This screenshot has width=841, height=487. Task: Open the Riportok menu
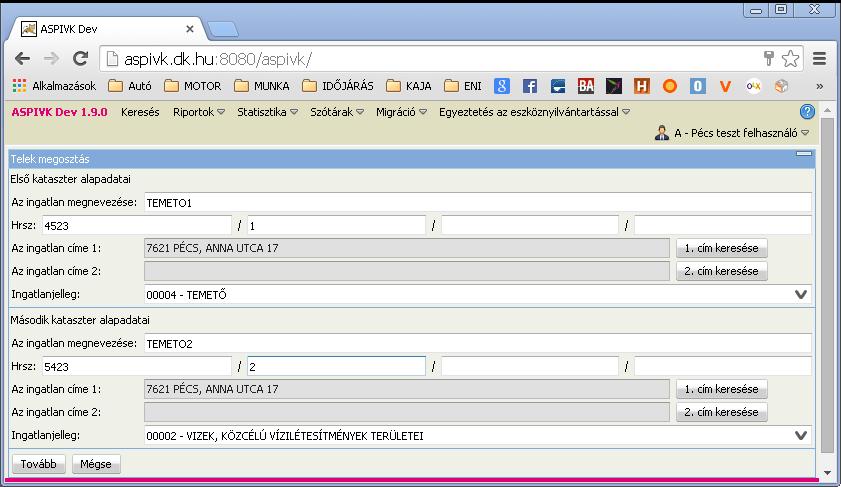pos(198,112)
